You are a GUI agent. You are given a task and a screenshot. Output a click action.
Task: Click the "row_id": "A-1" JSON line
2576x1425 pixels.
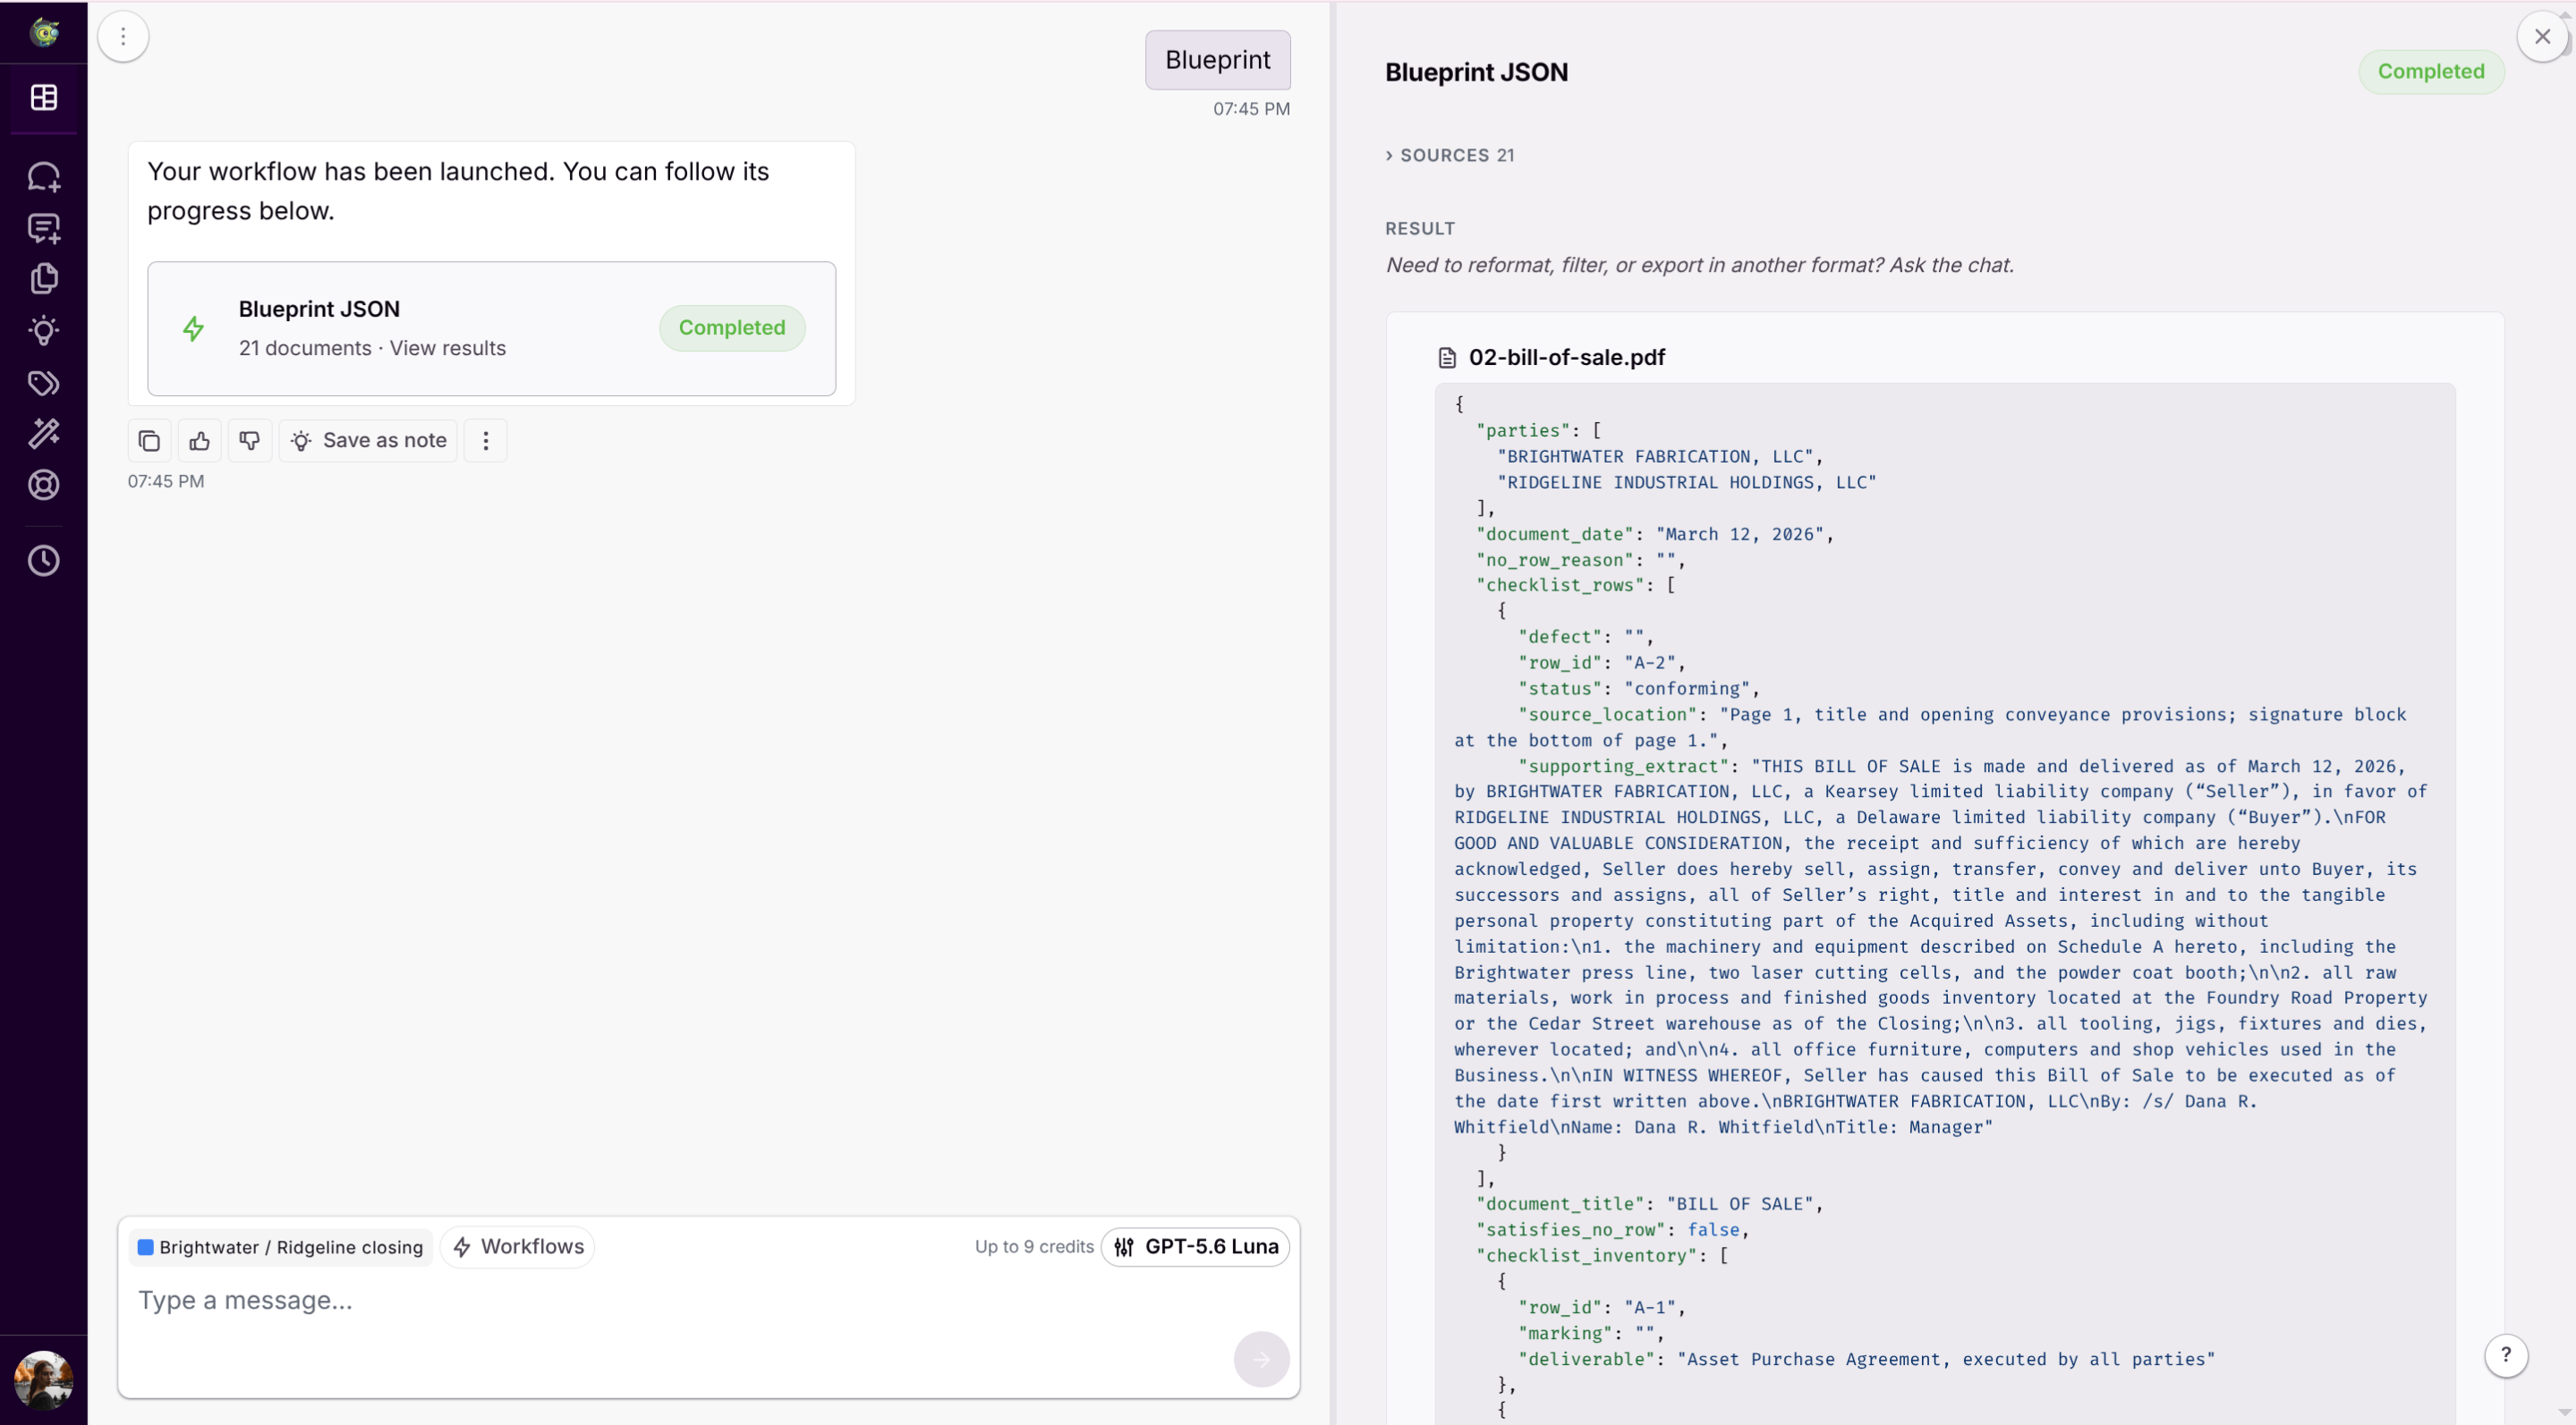point(1602,1308)
